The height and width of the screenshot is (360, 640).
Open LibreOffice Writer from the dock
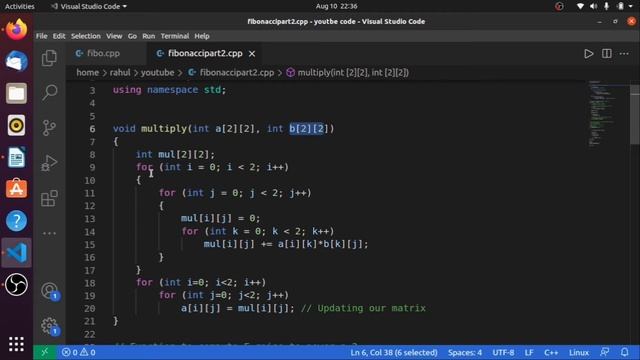point(16,157)
